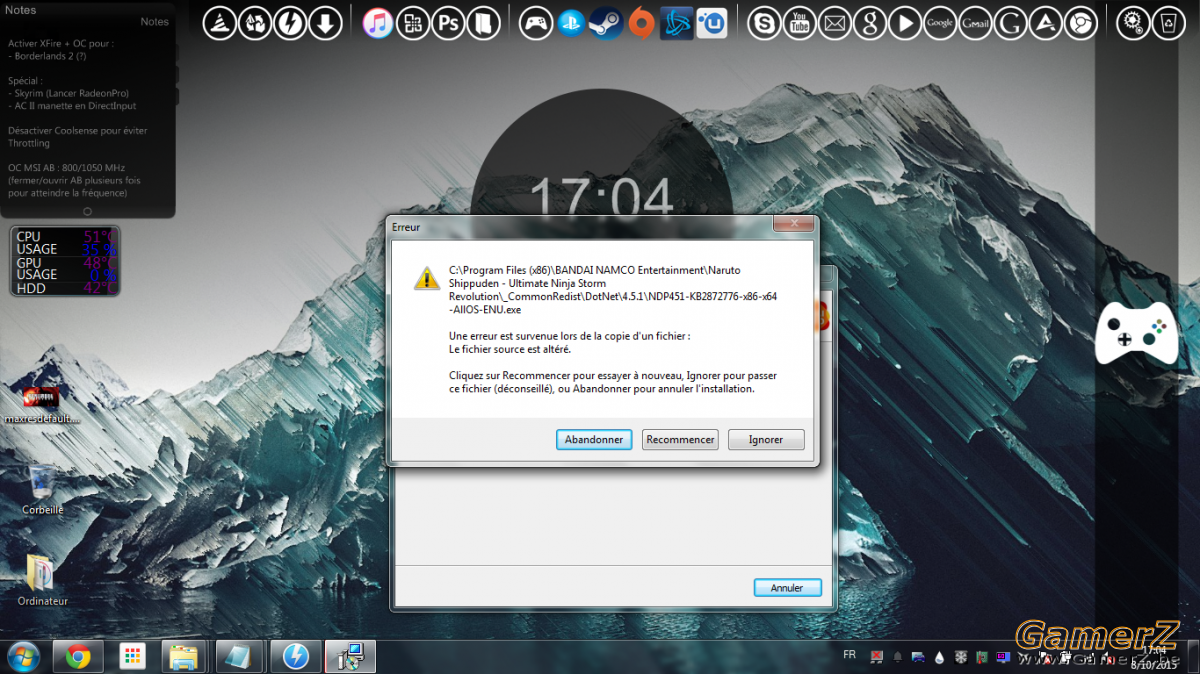Click the "Skyrim (Lancer RadeonPro)" note line
Screen dimensions: 1200x674
coord(69,93)
